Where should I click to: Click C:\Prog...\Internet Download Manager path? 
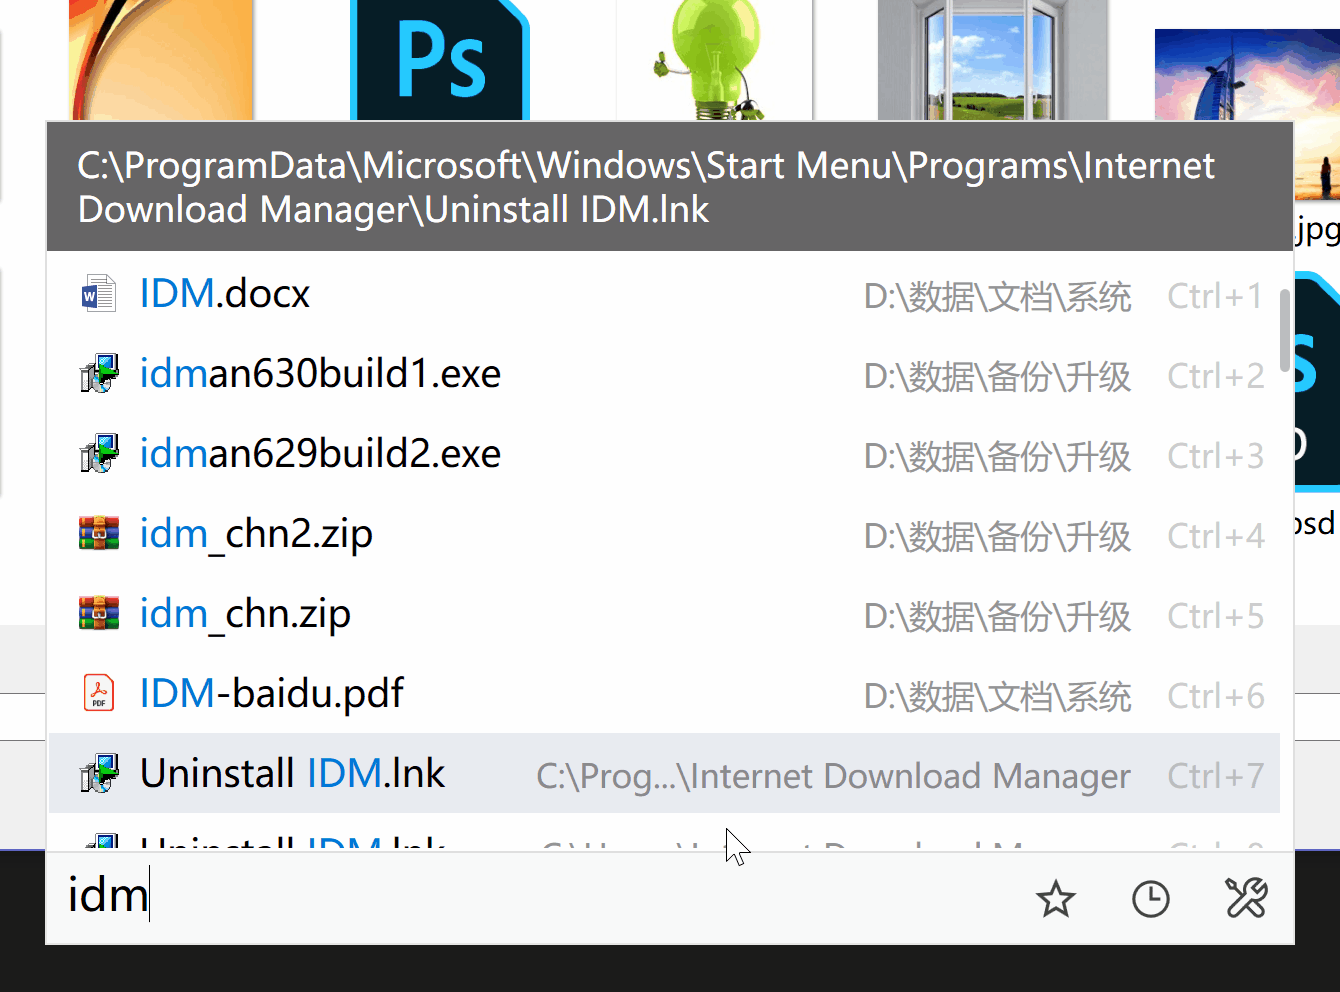(833, 777)
